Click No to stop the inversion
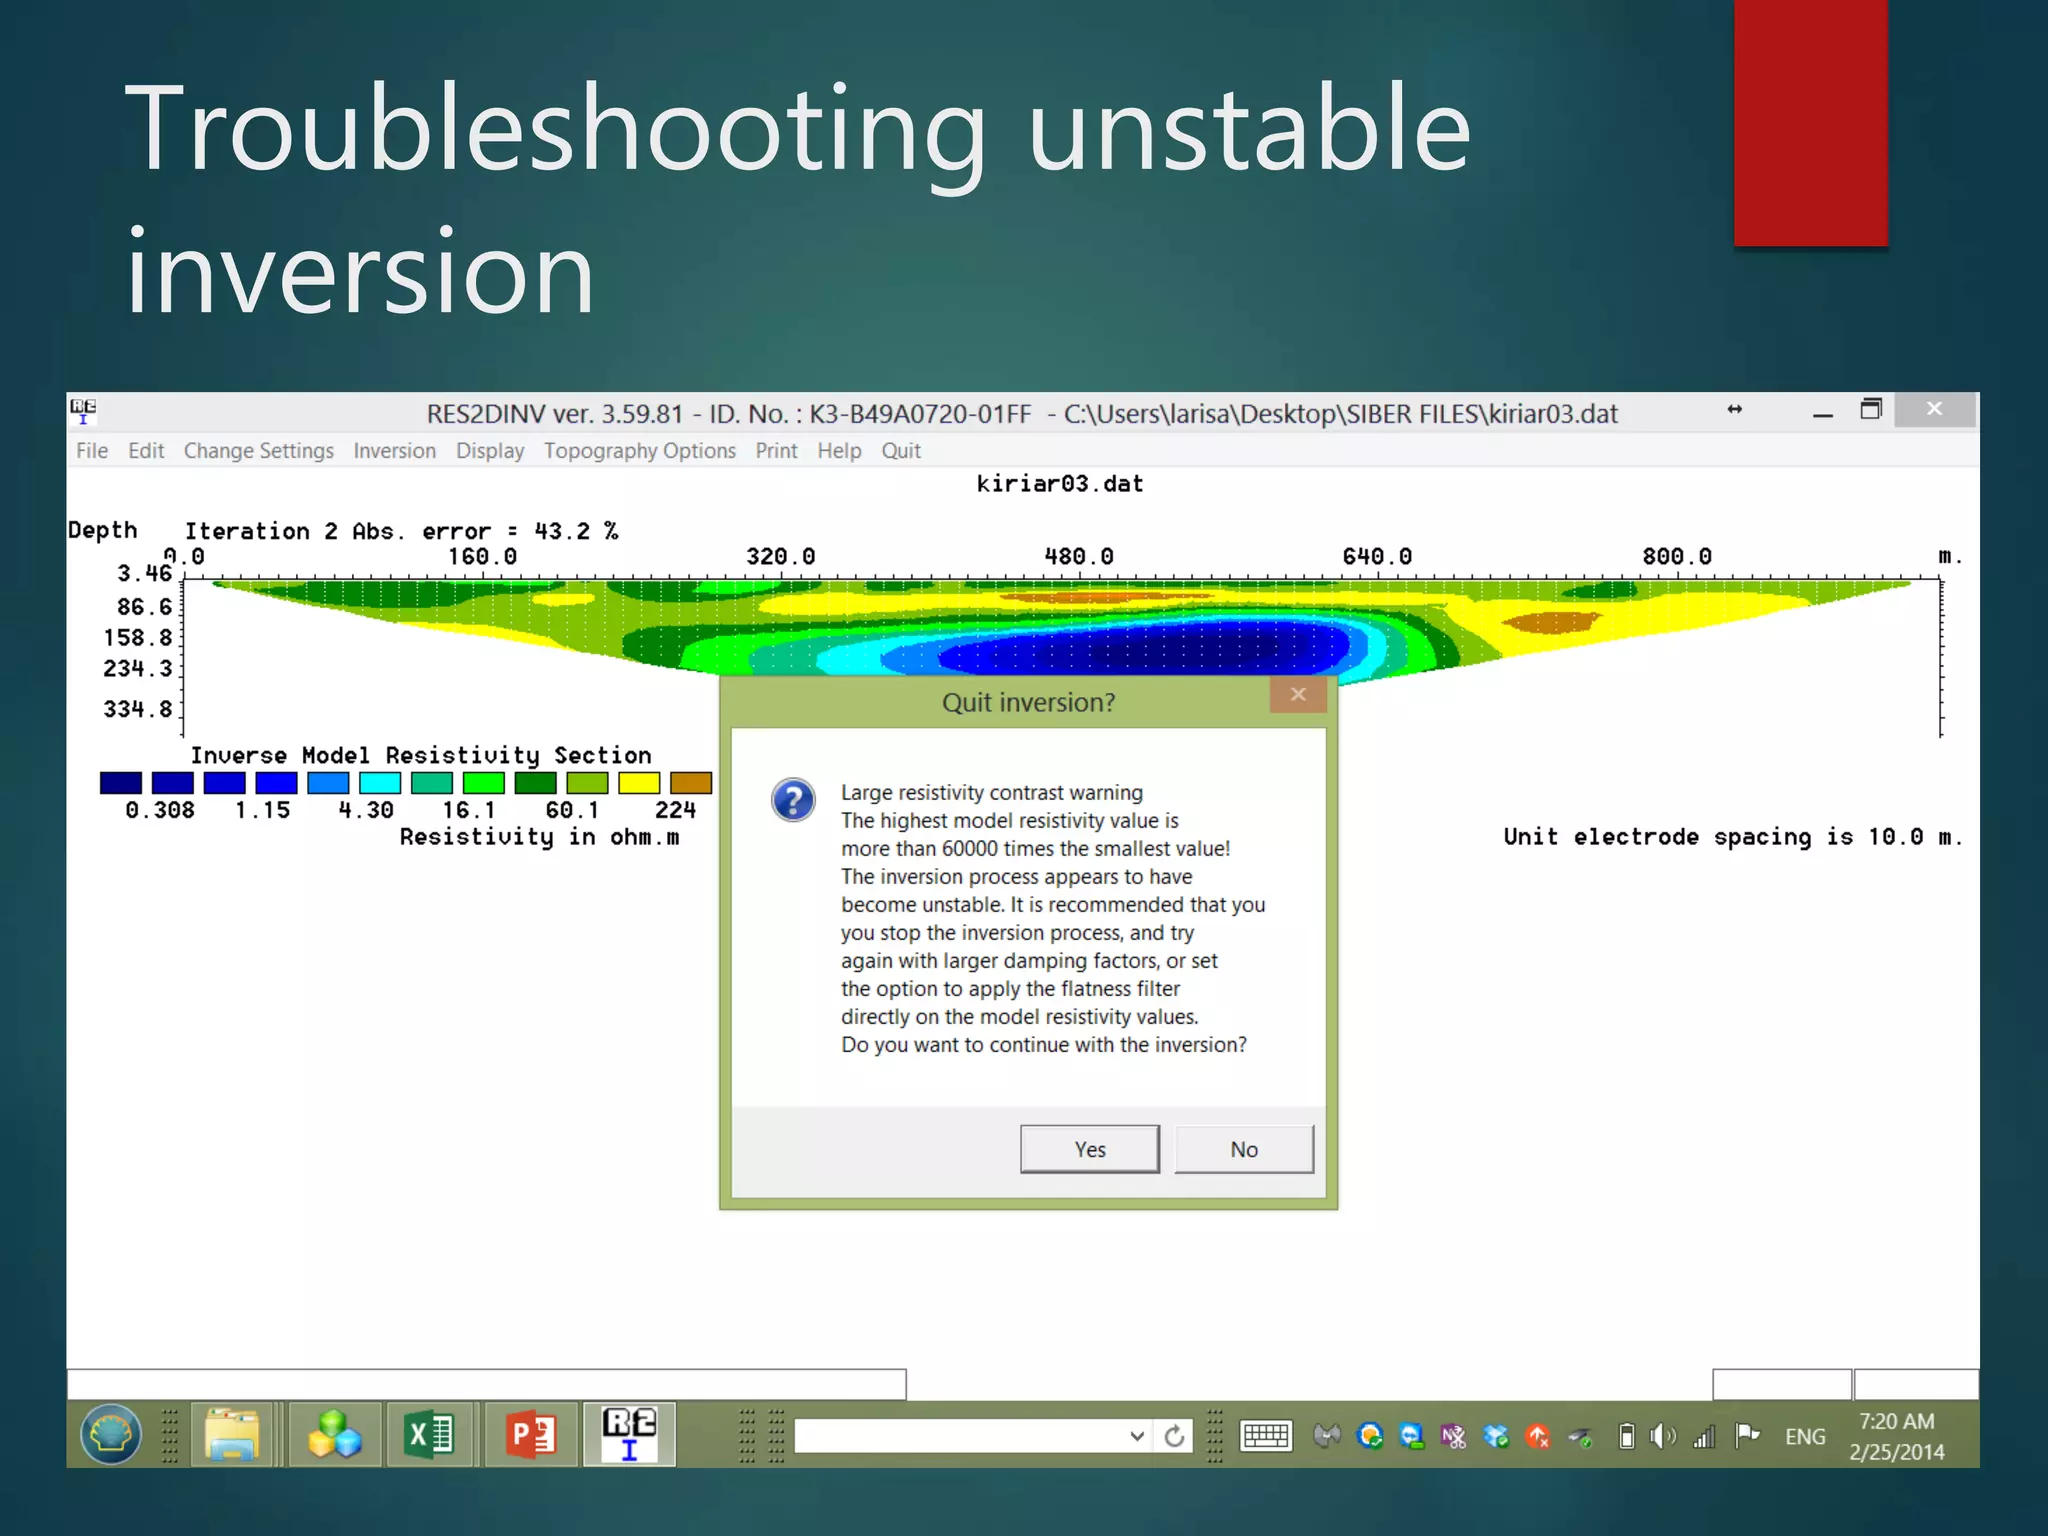This screenshot has height=1536, width=2048. pyautogui.click(x=1243, y=1149)
